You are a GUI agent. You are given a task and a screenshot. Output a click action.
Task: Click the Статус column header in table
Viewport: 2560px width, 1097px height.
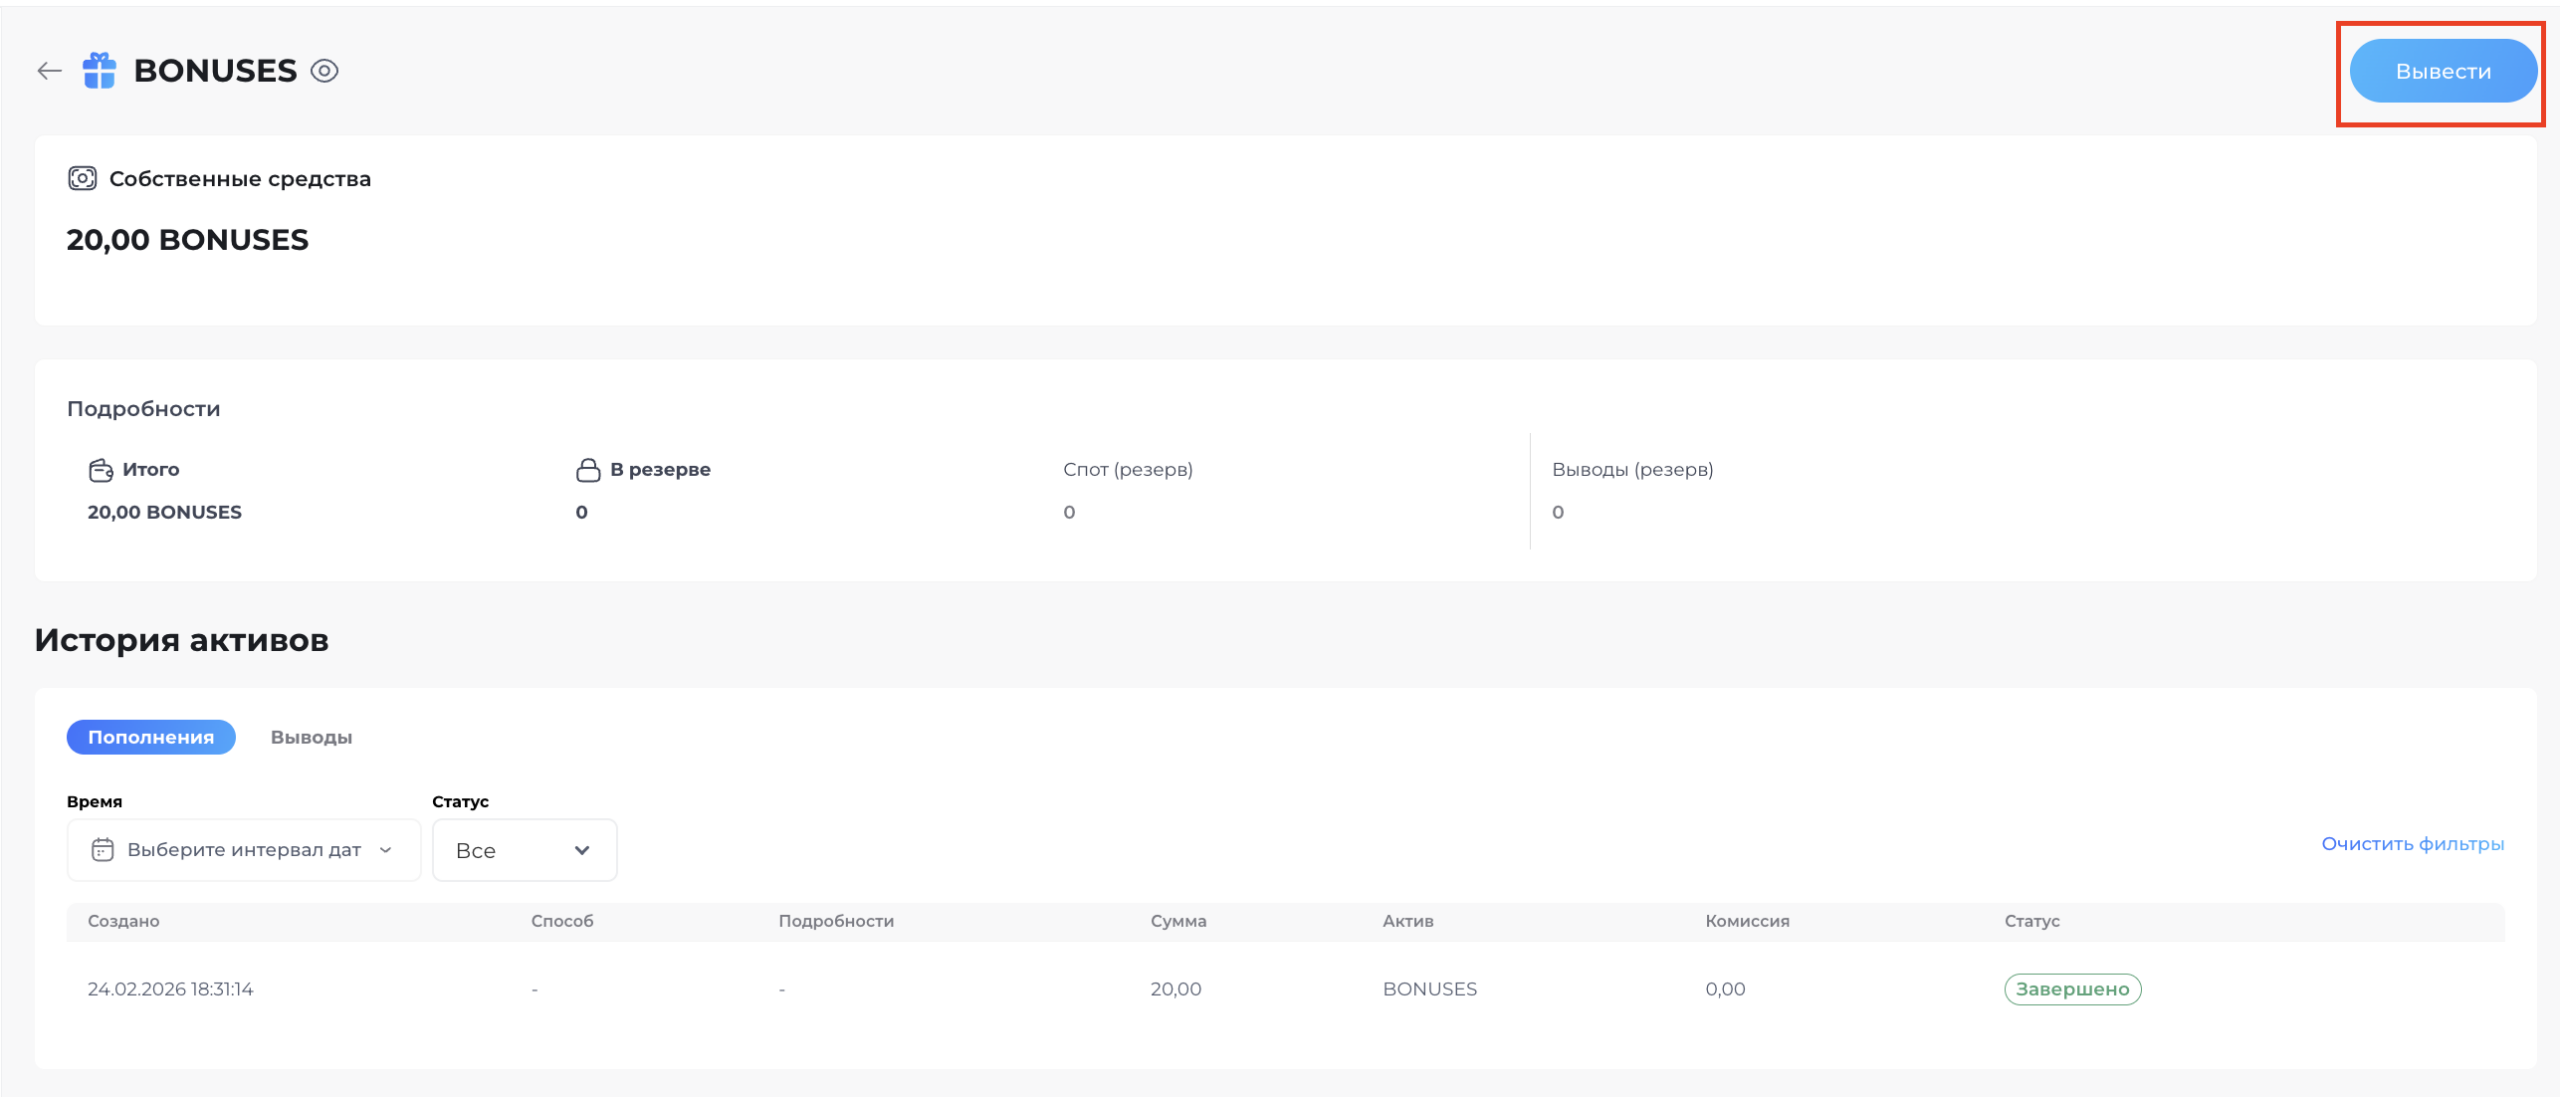2031,921
